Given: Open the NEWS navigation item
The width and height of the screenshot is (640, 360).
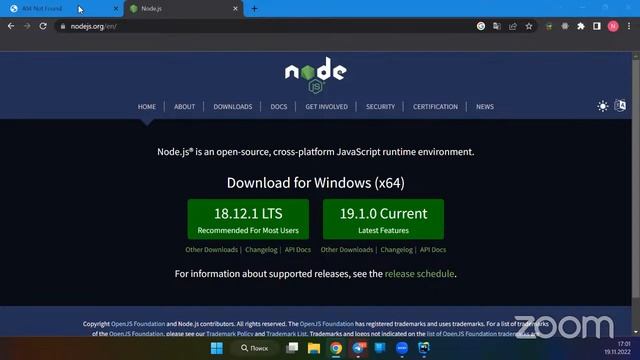Looking at the screenshot, I should pyautogui.click(x=485, y=107).
